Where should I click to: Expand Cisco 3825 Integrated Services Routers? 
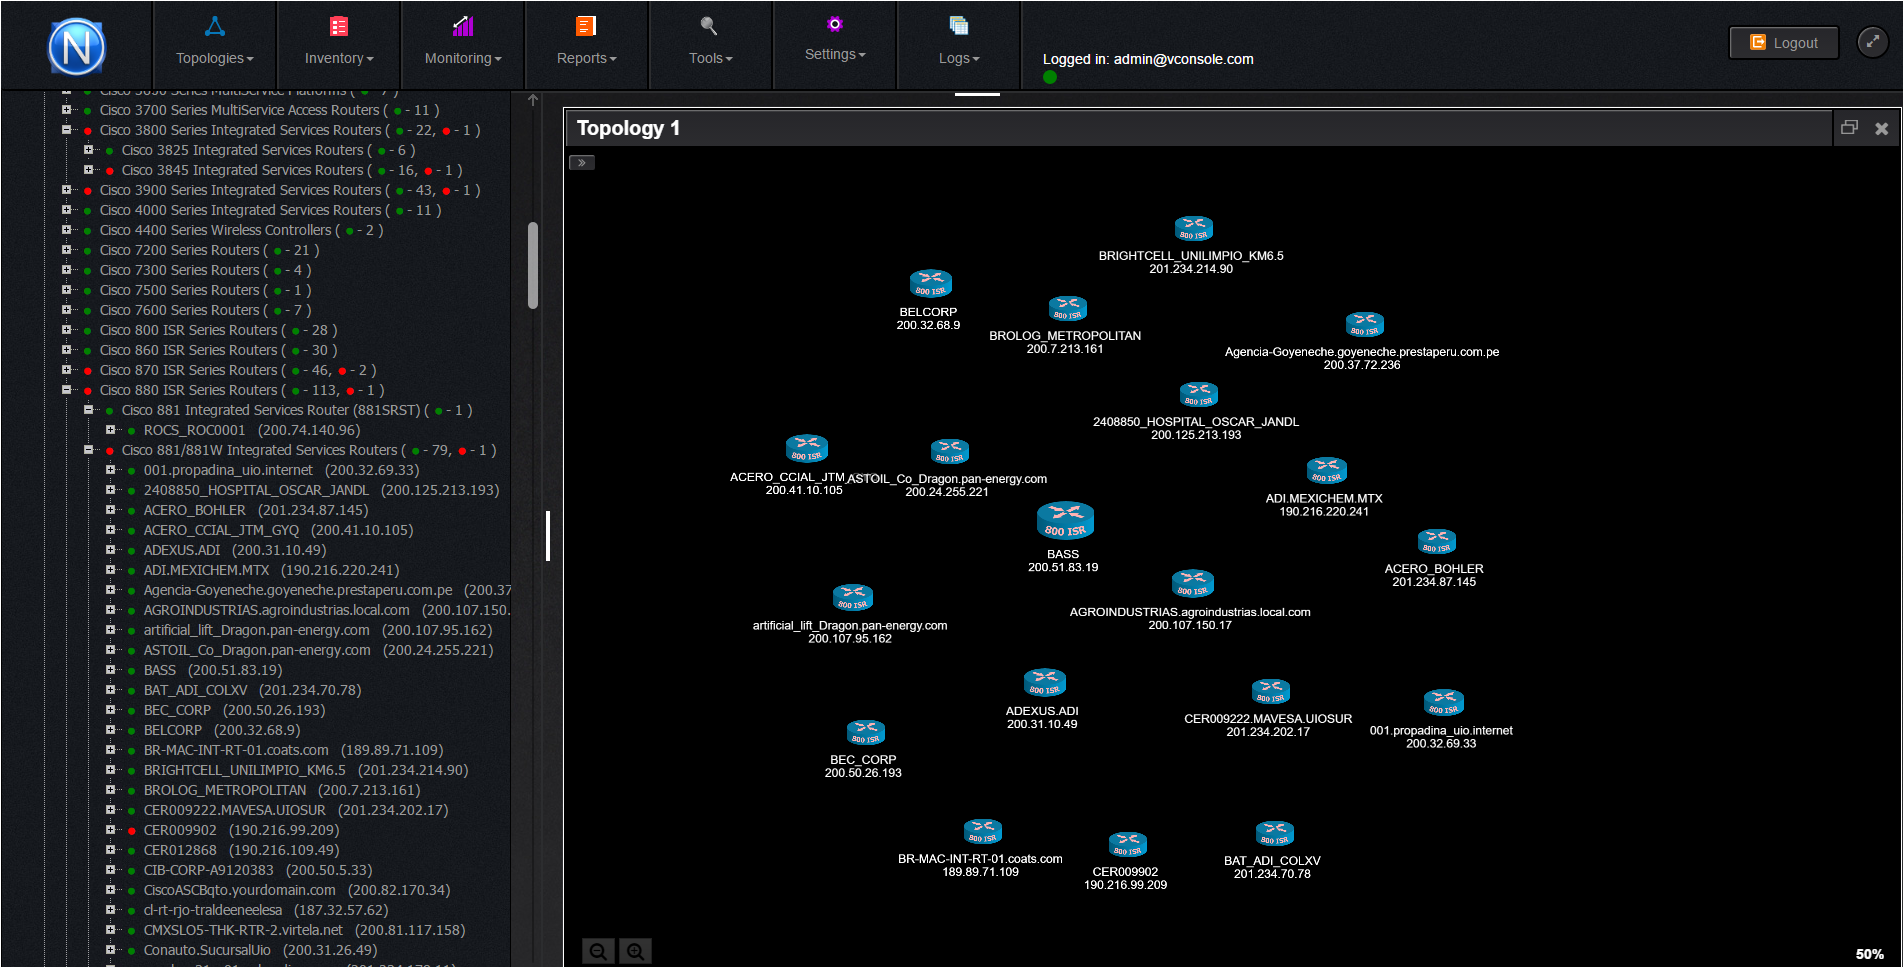click(x=88, y=150)
